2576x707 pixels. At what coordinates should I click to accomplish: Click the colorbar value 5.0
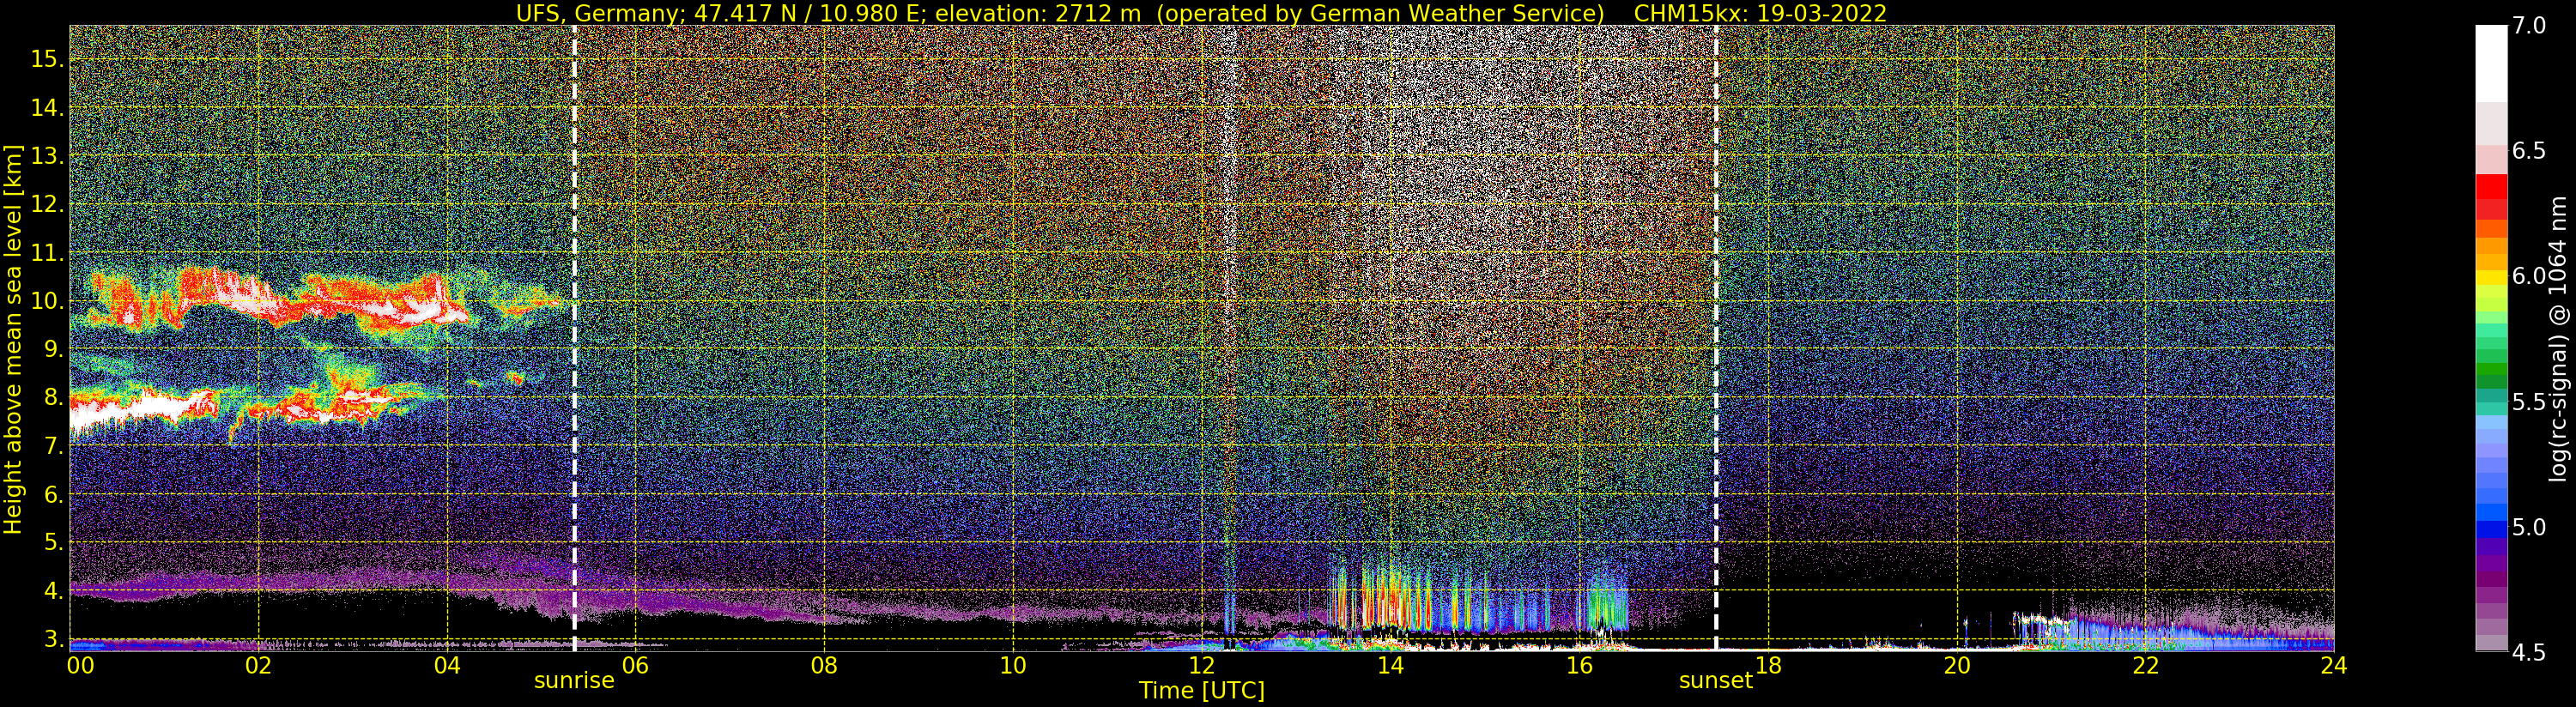click(2529, 527)
